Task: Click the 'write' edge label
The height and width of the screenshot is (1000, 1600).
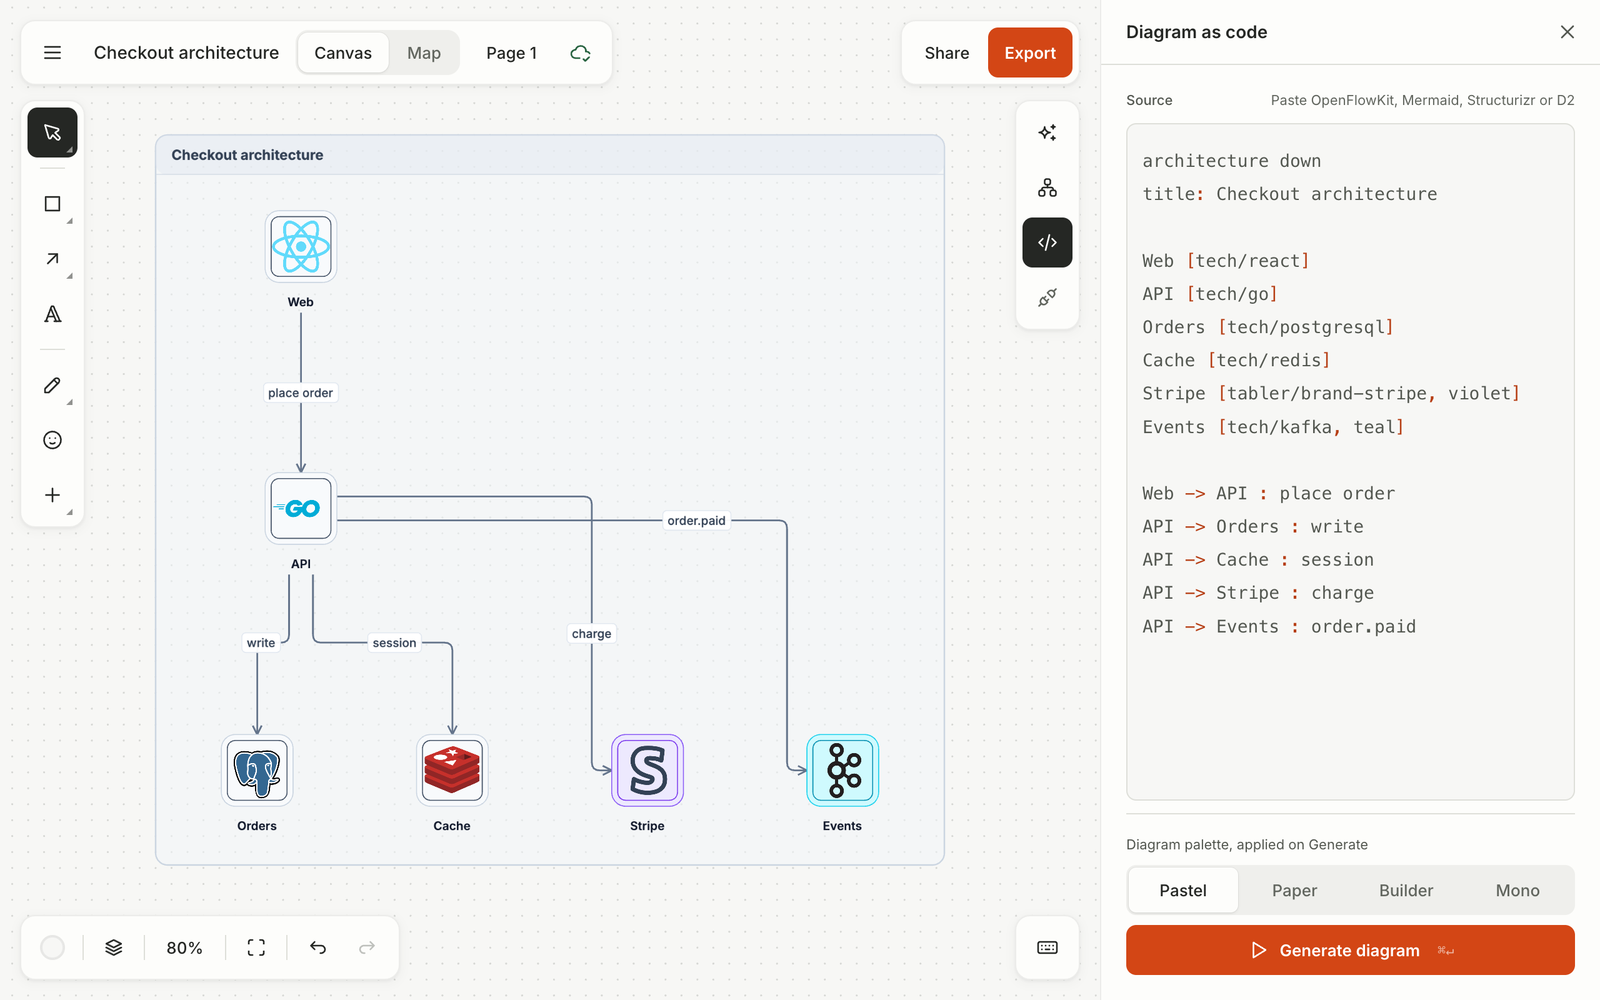Action: click(x=261, y=643)
